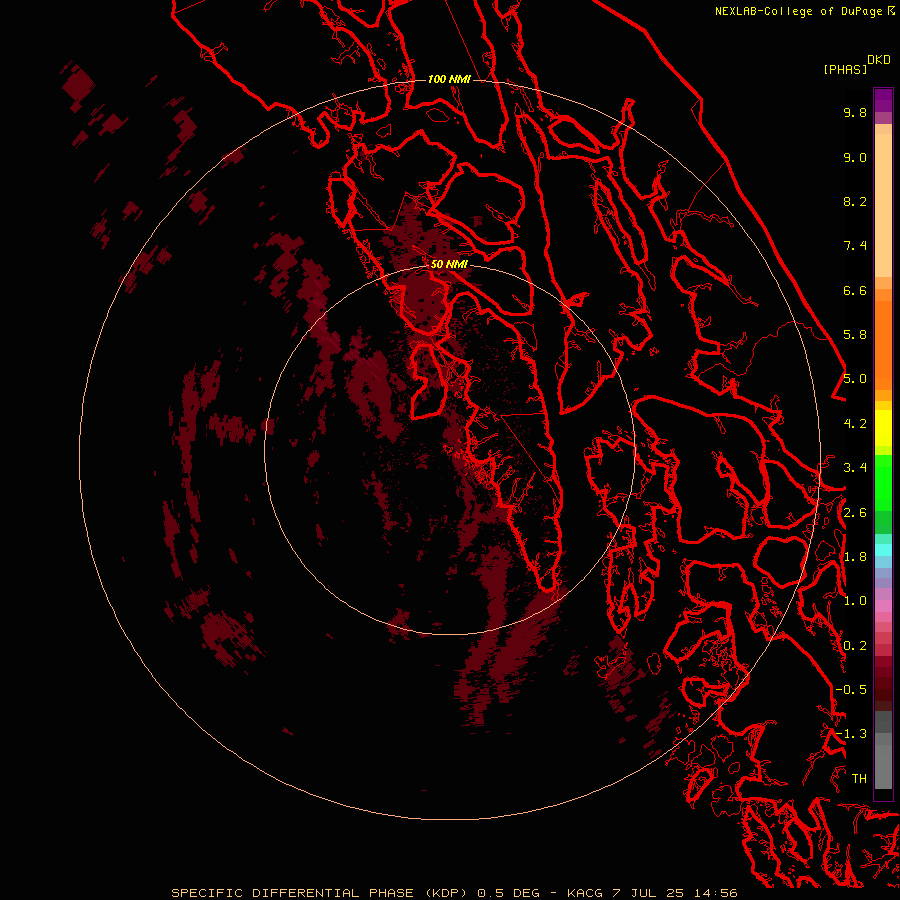
Task: Click the 8.2 scale value
Action: pyautogui.click(x=855, y=202)
